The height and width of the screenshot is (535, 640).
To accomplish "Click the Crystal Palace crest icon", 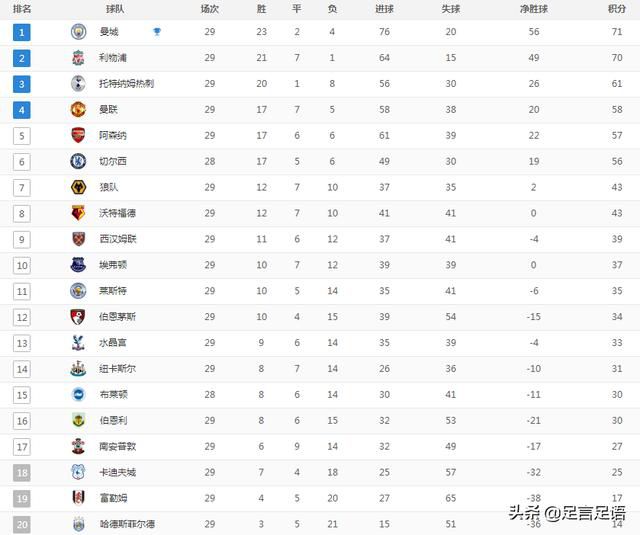I will 78,343.
